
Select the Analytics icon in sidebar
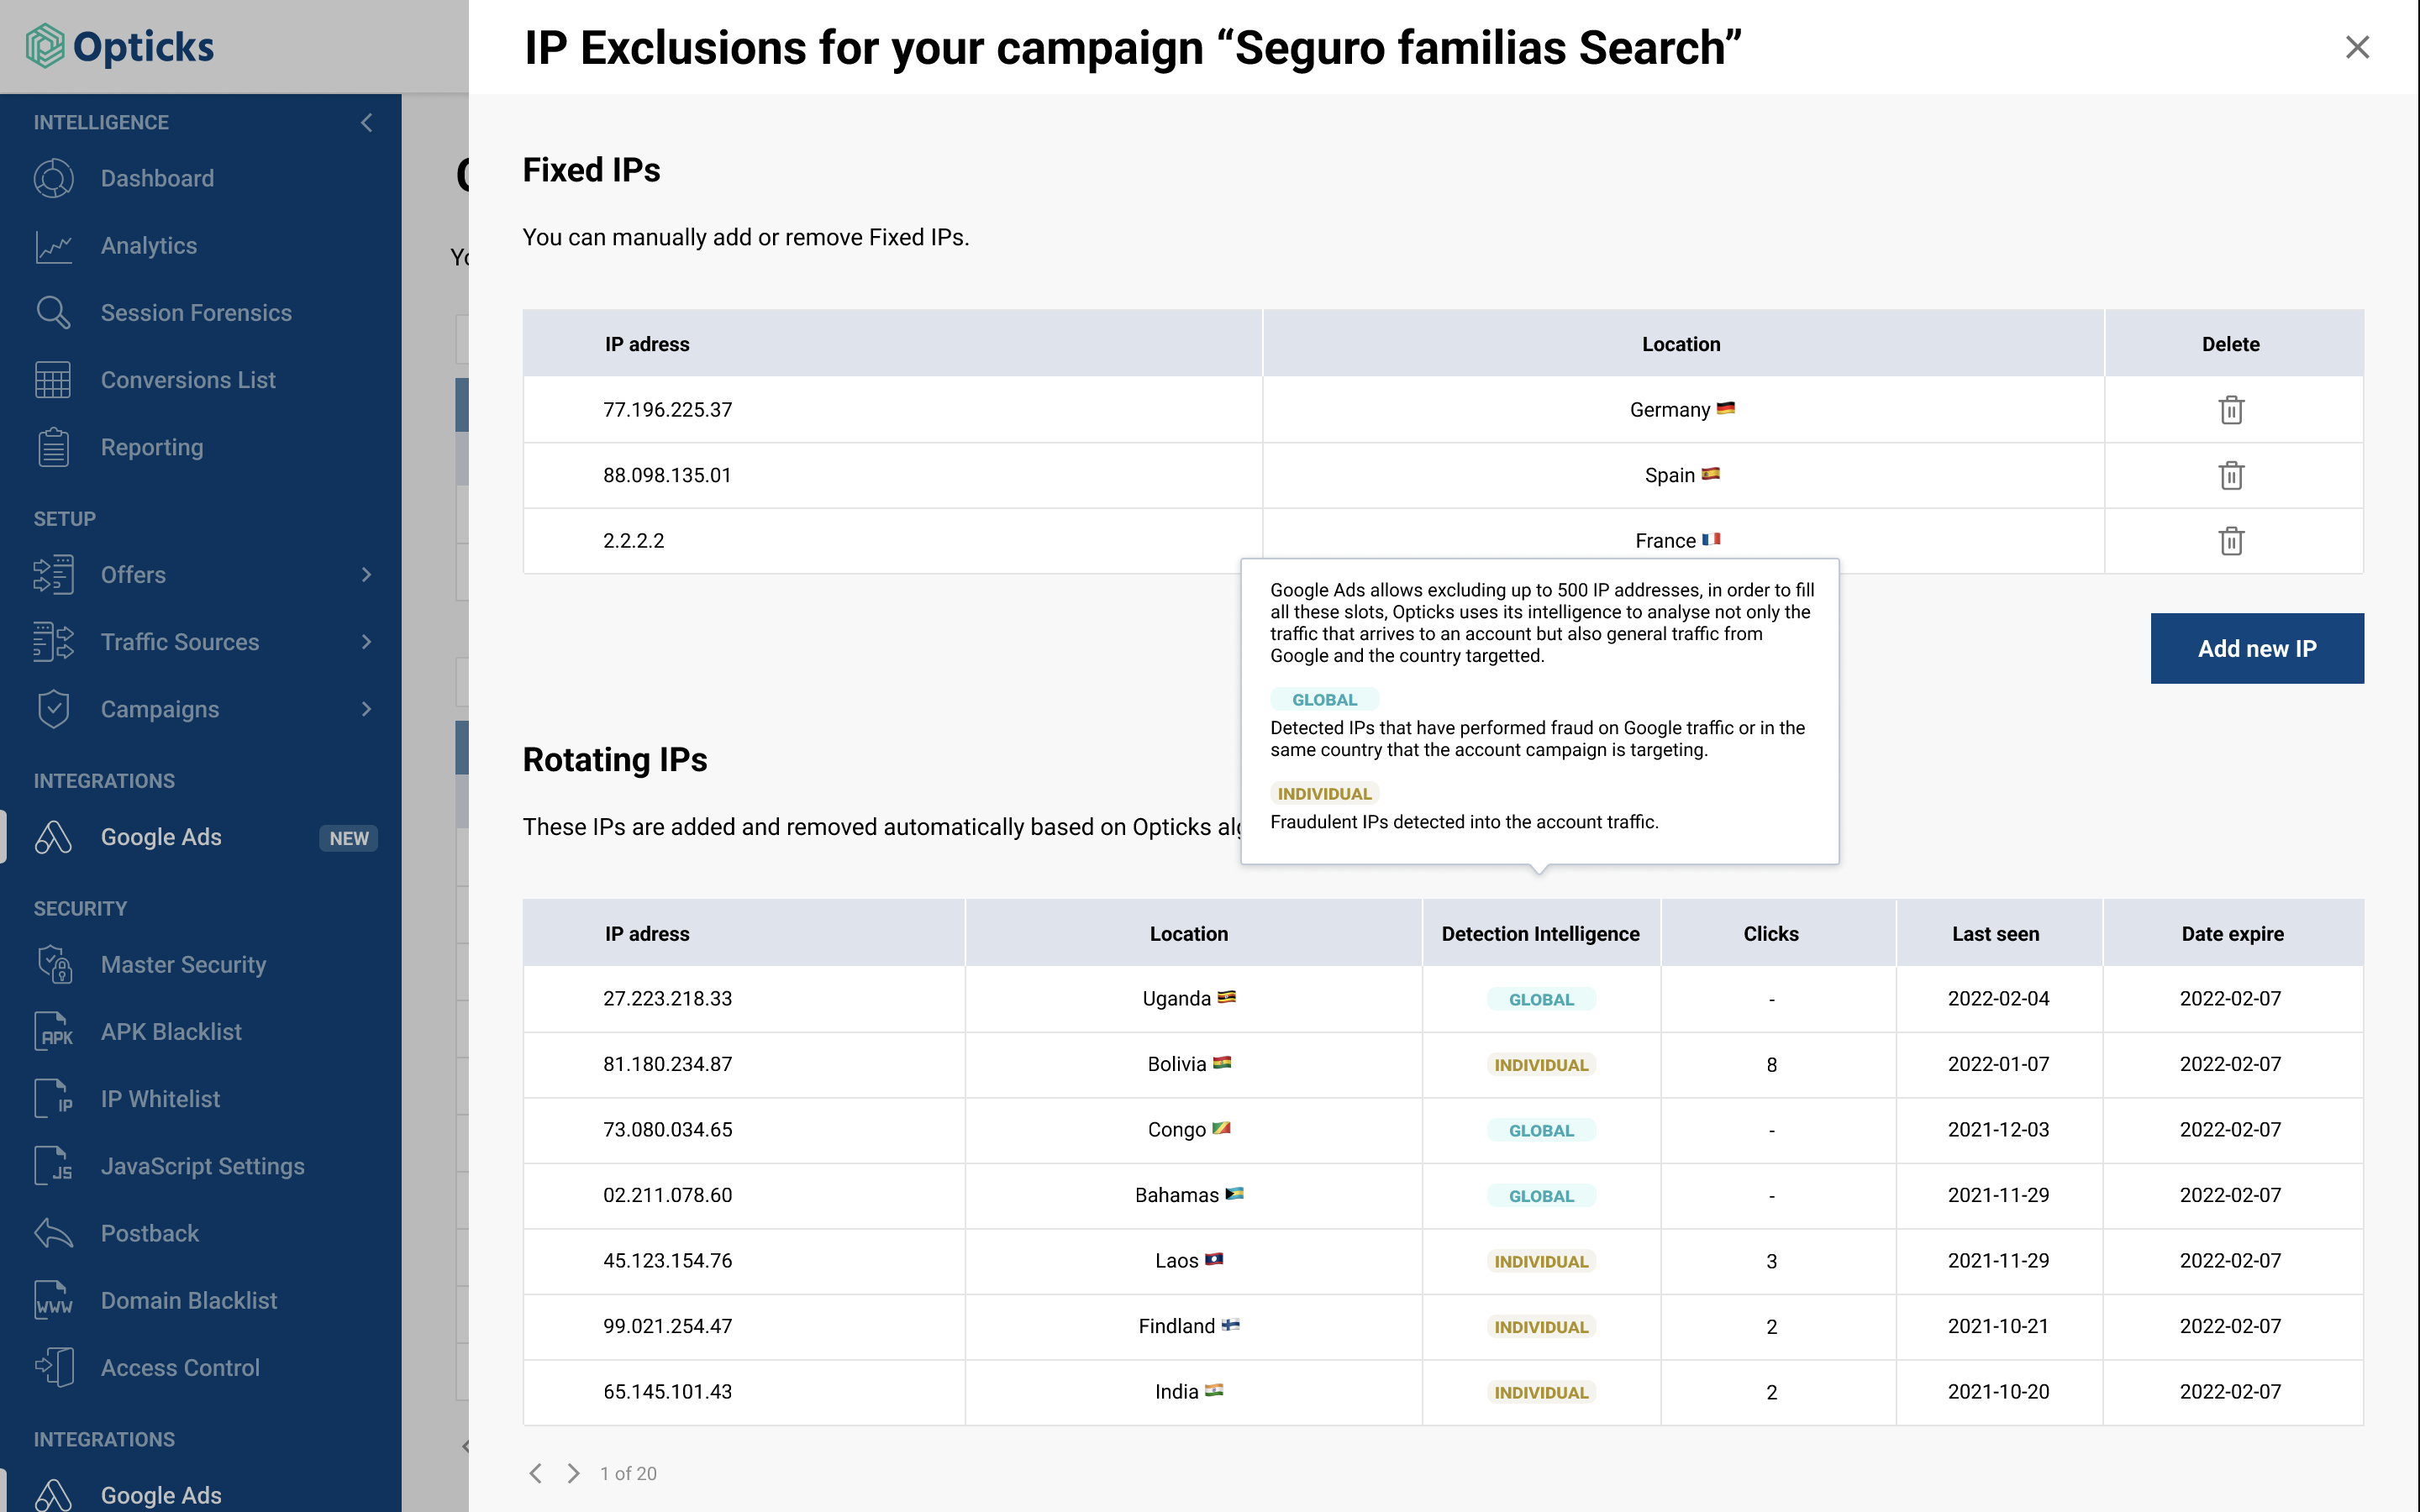[x=52, y=245]
